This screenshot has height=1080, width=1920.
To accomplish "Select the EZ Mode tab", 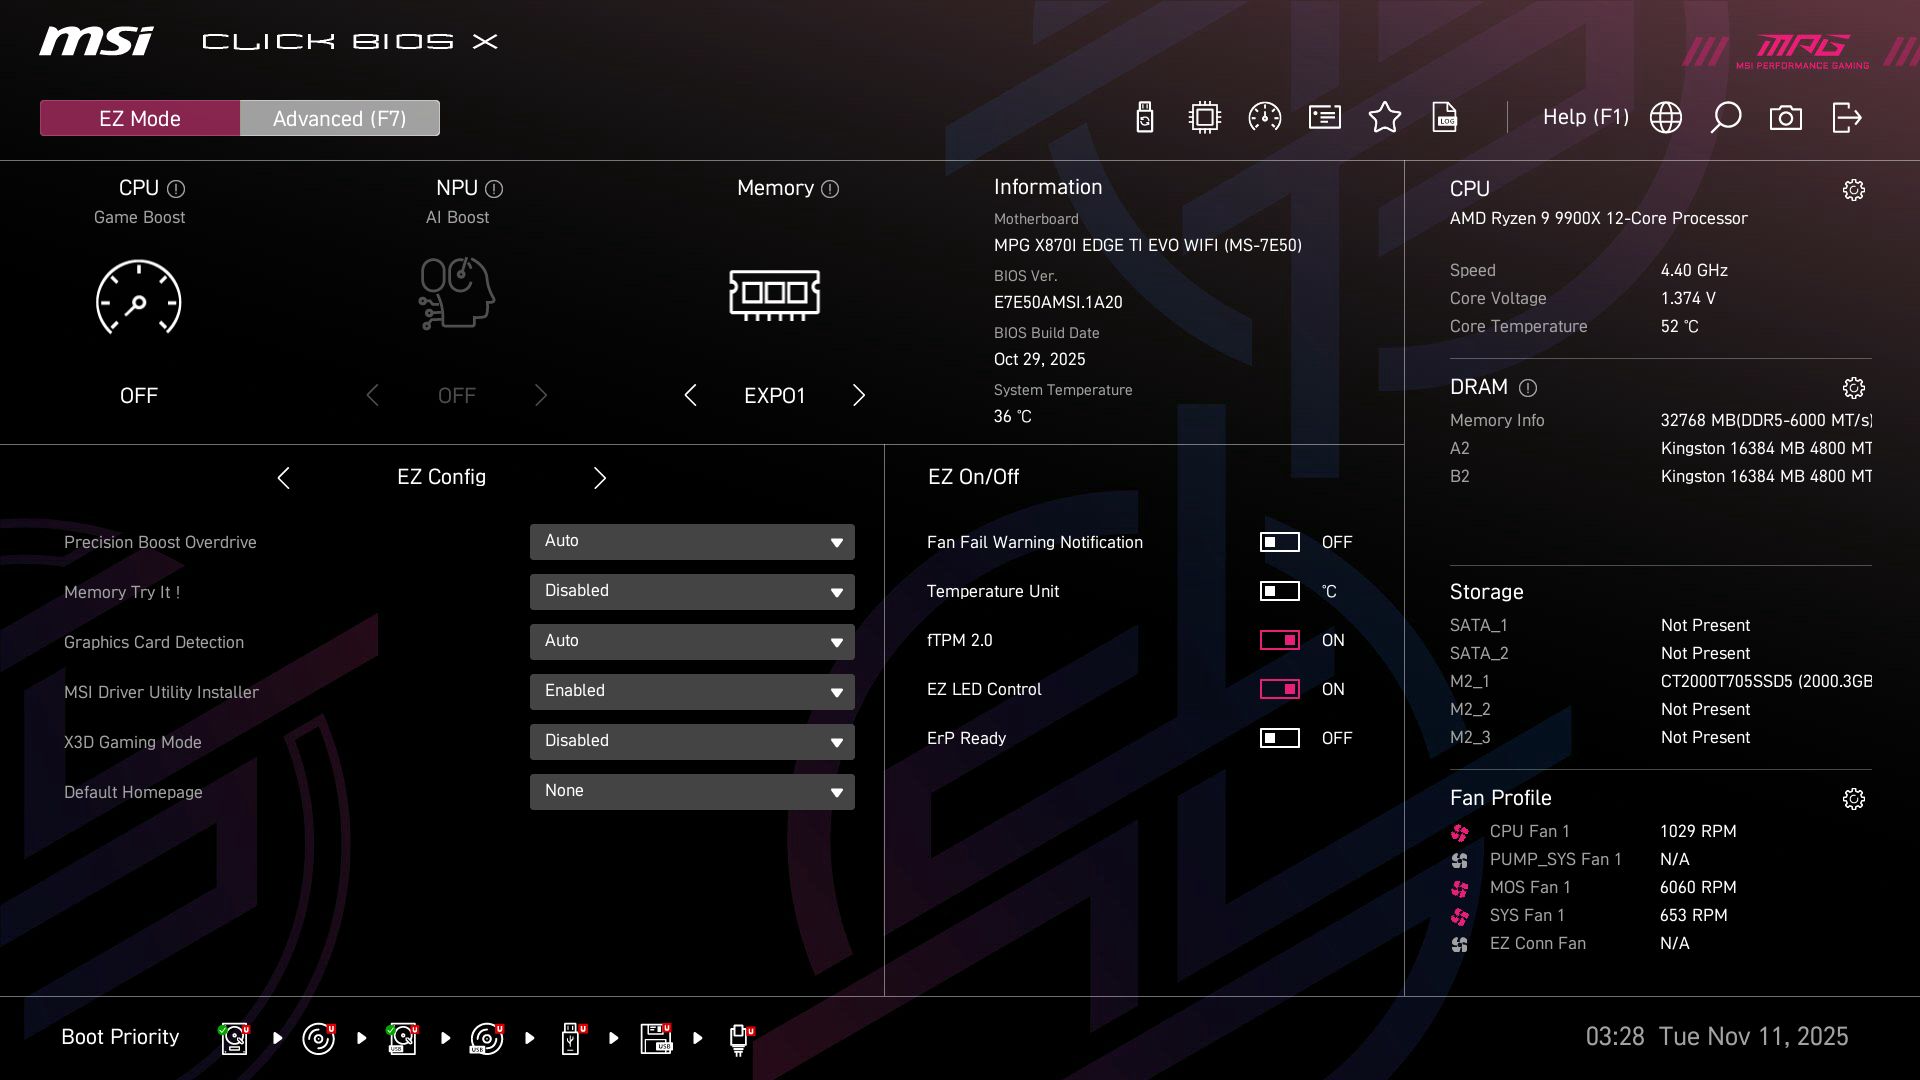I will (x=139, y=117).
